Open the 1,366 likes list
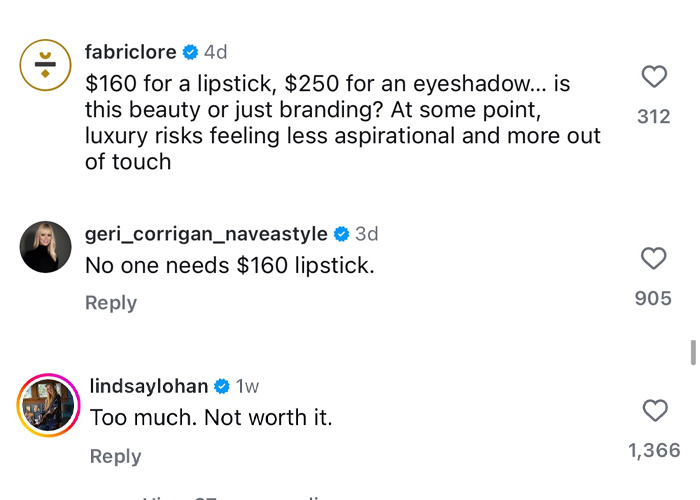Image resolution: width=700 pixels, height=500 pixels. click(x=655, y=451)
